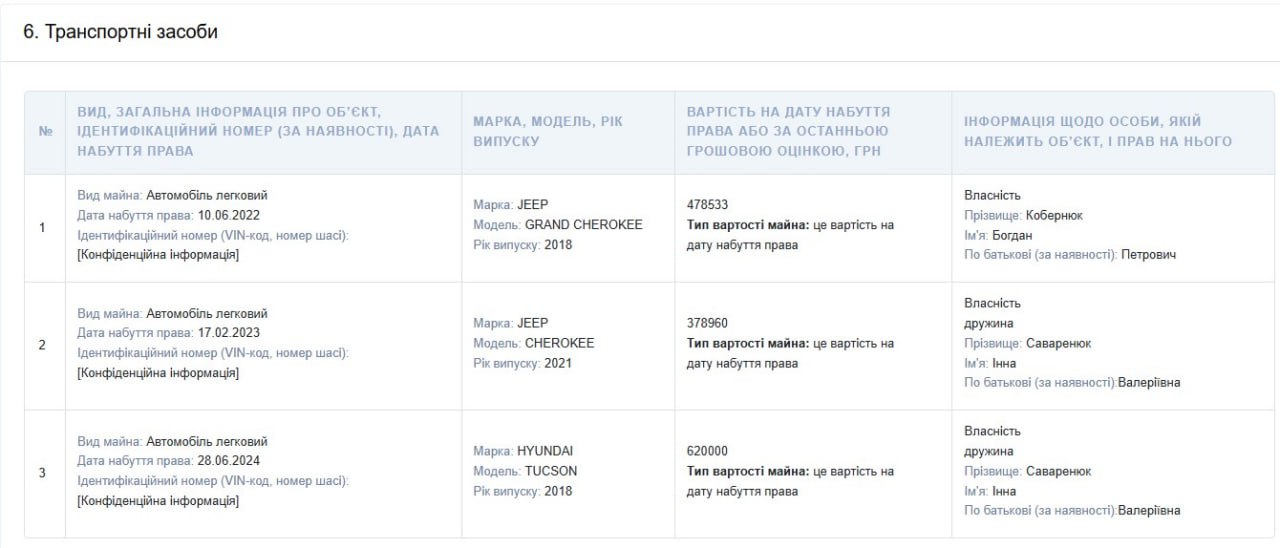Viewport: 1280px width, 548px height.
Task: Click the row number 3 cell
Action: (42, 473)
